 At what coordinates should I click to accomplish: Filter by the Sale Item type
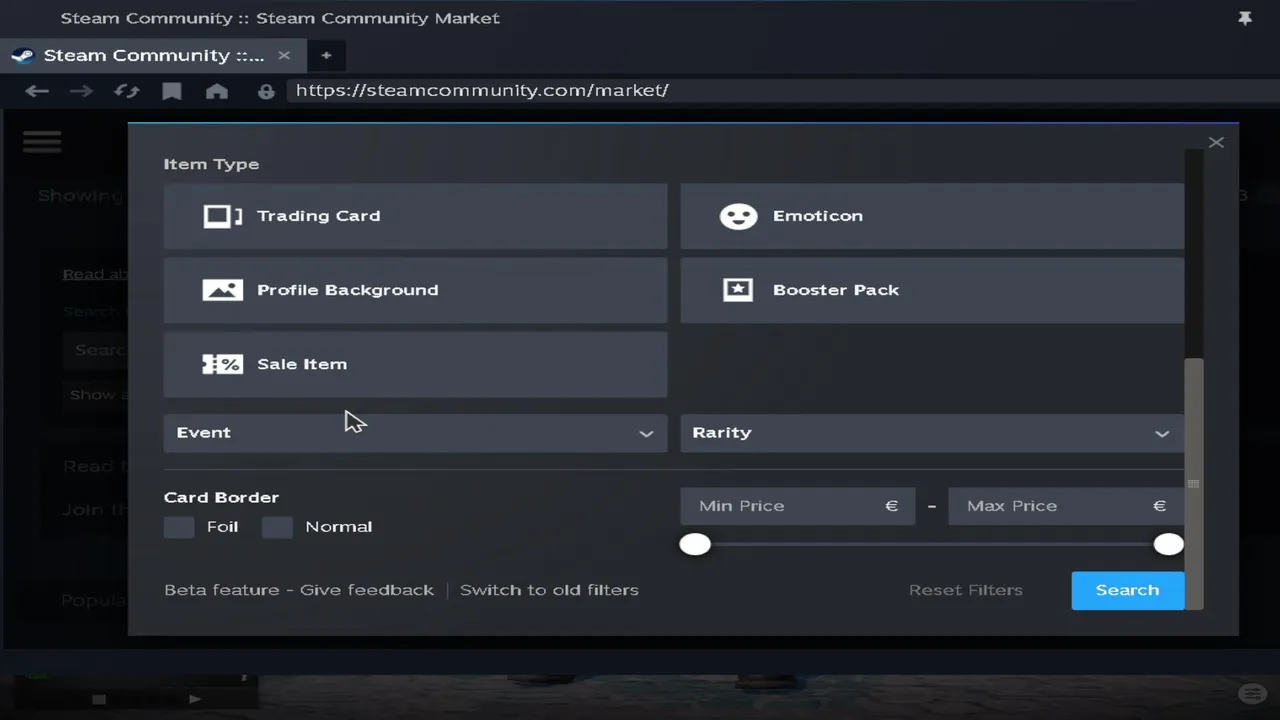pos(415,364)
